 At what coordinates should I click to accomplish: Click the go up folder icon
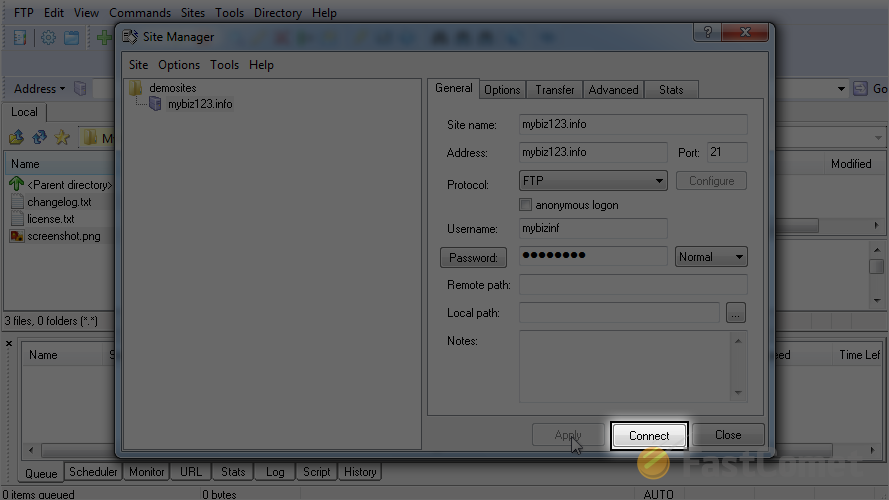(17, 137)
